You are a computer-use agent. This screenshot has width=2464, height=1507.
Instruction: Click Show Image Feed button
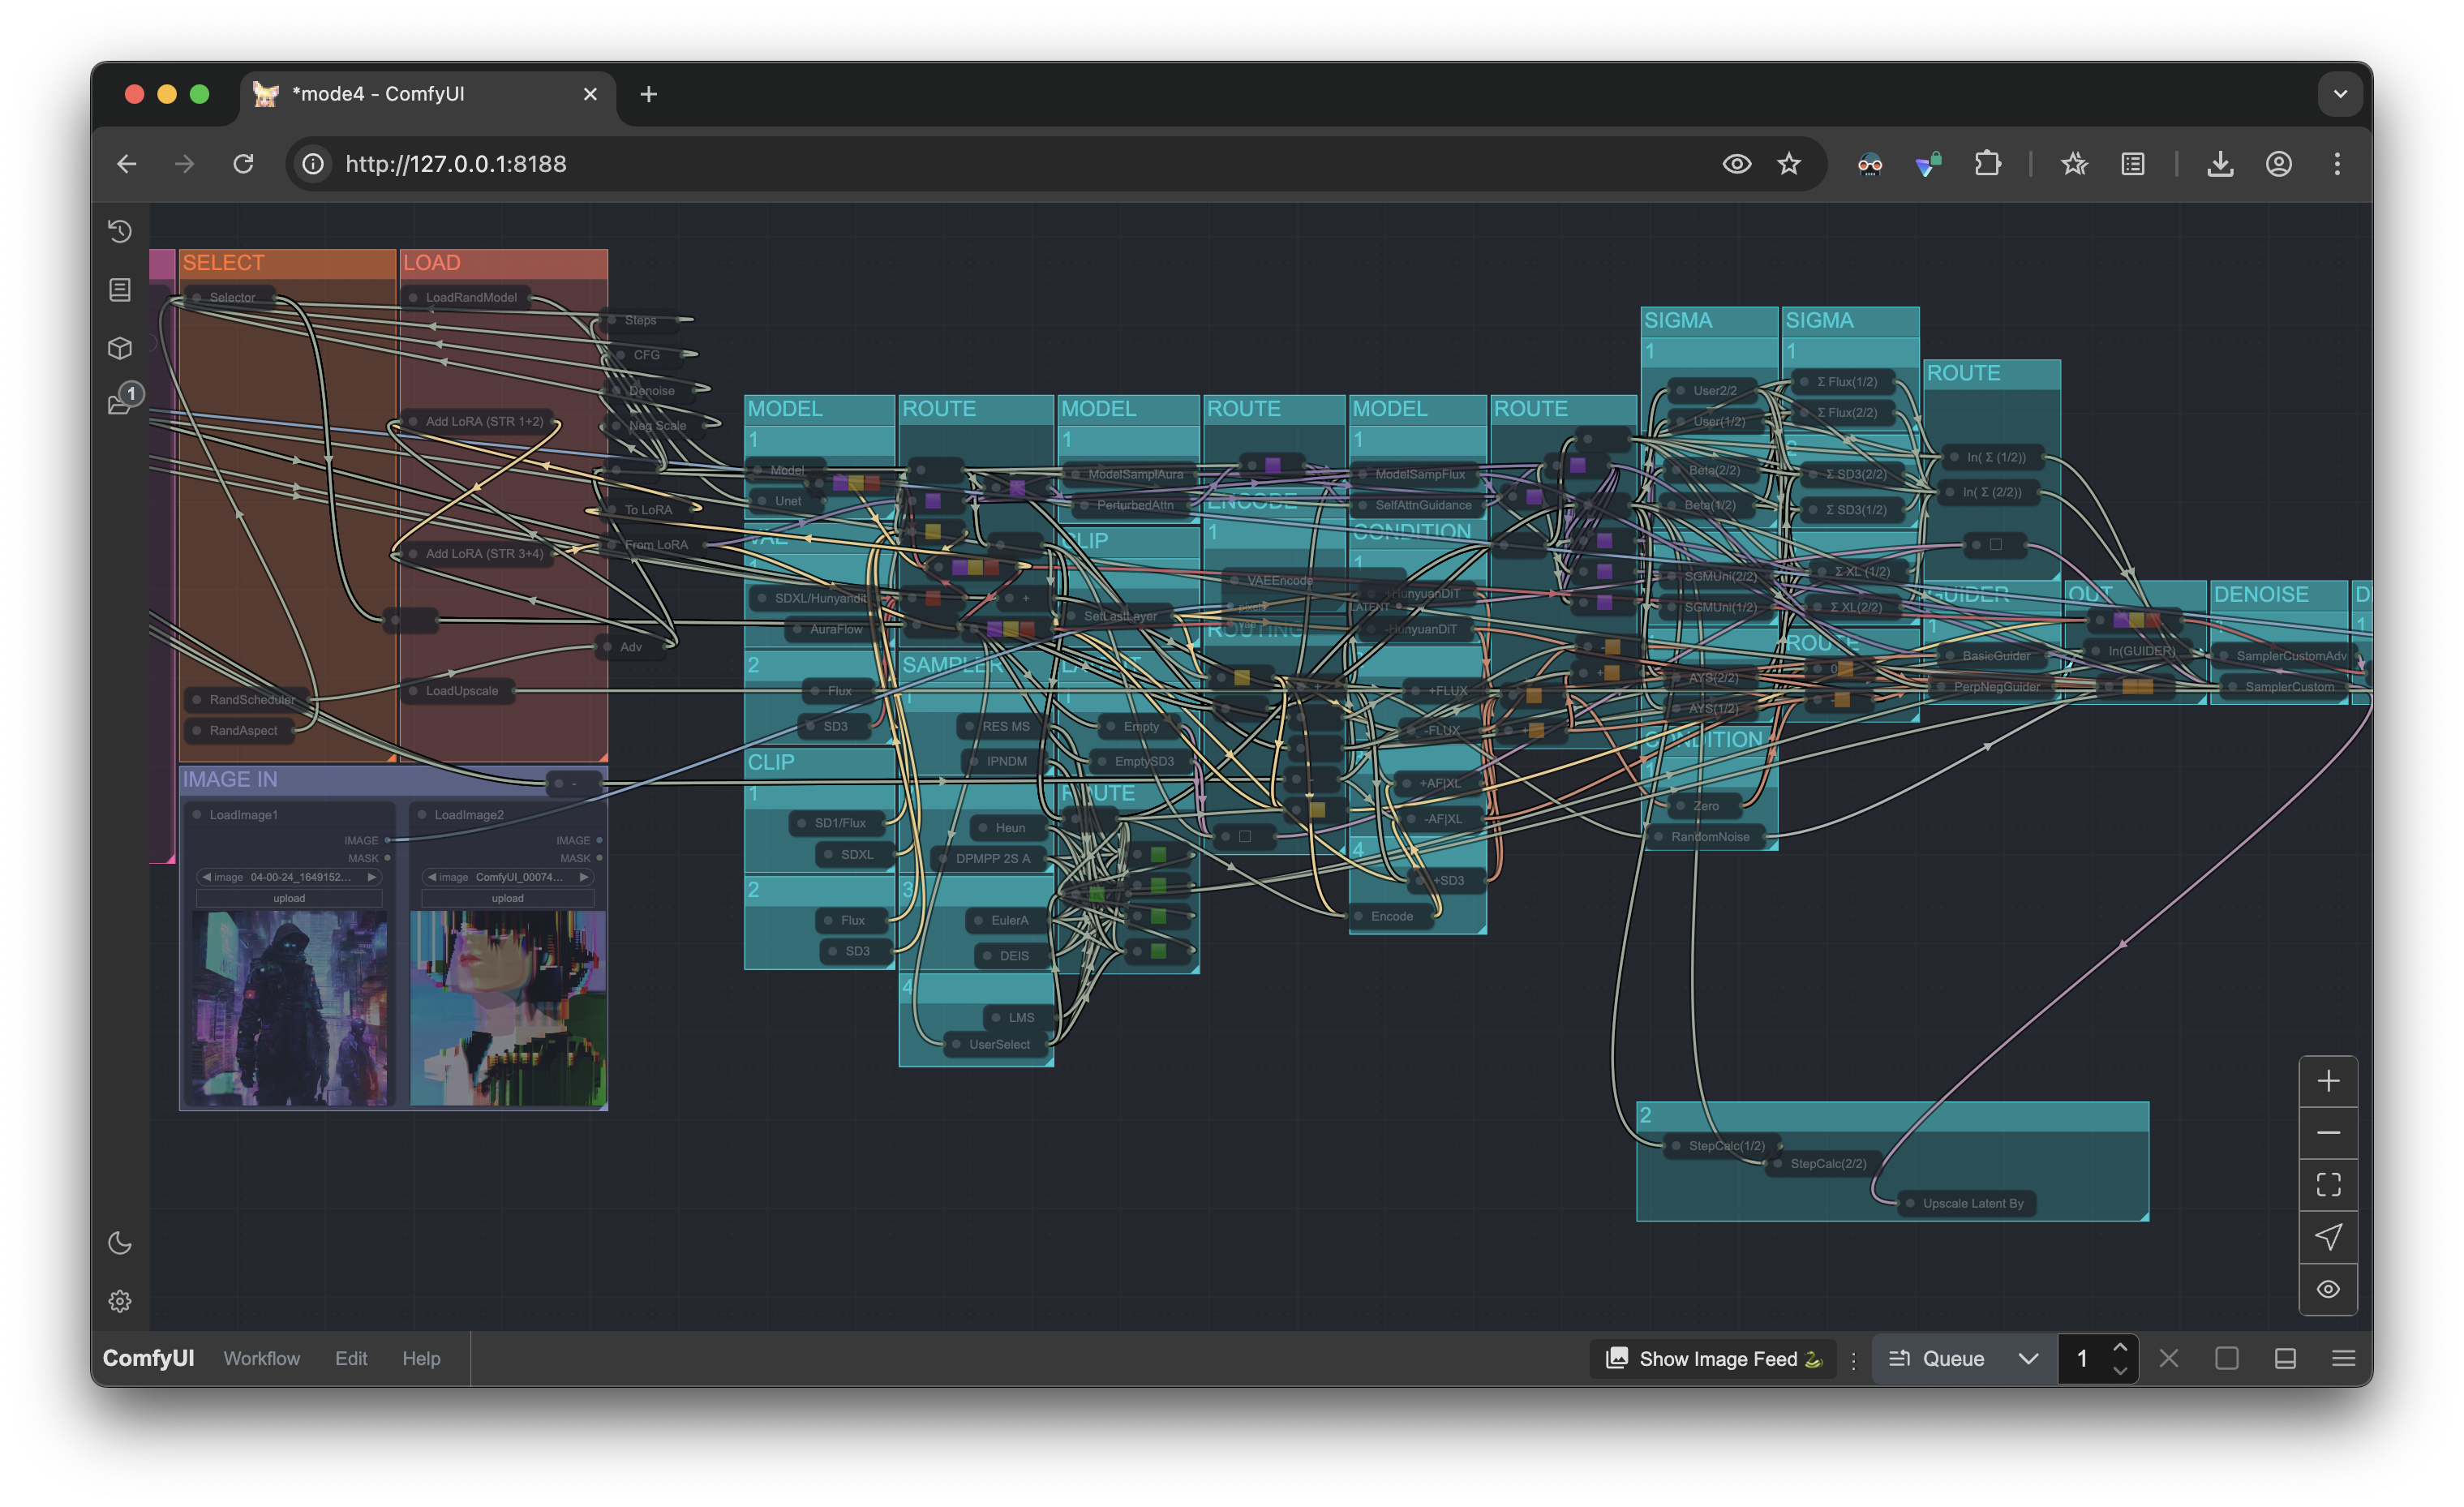1714,1358
